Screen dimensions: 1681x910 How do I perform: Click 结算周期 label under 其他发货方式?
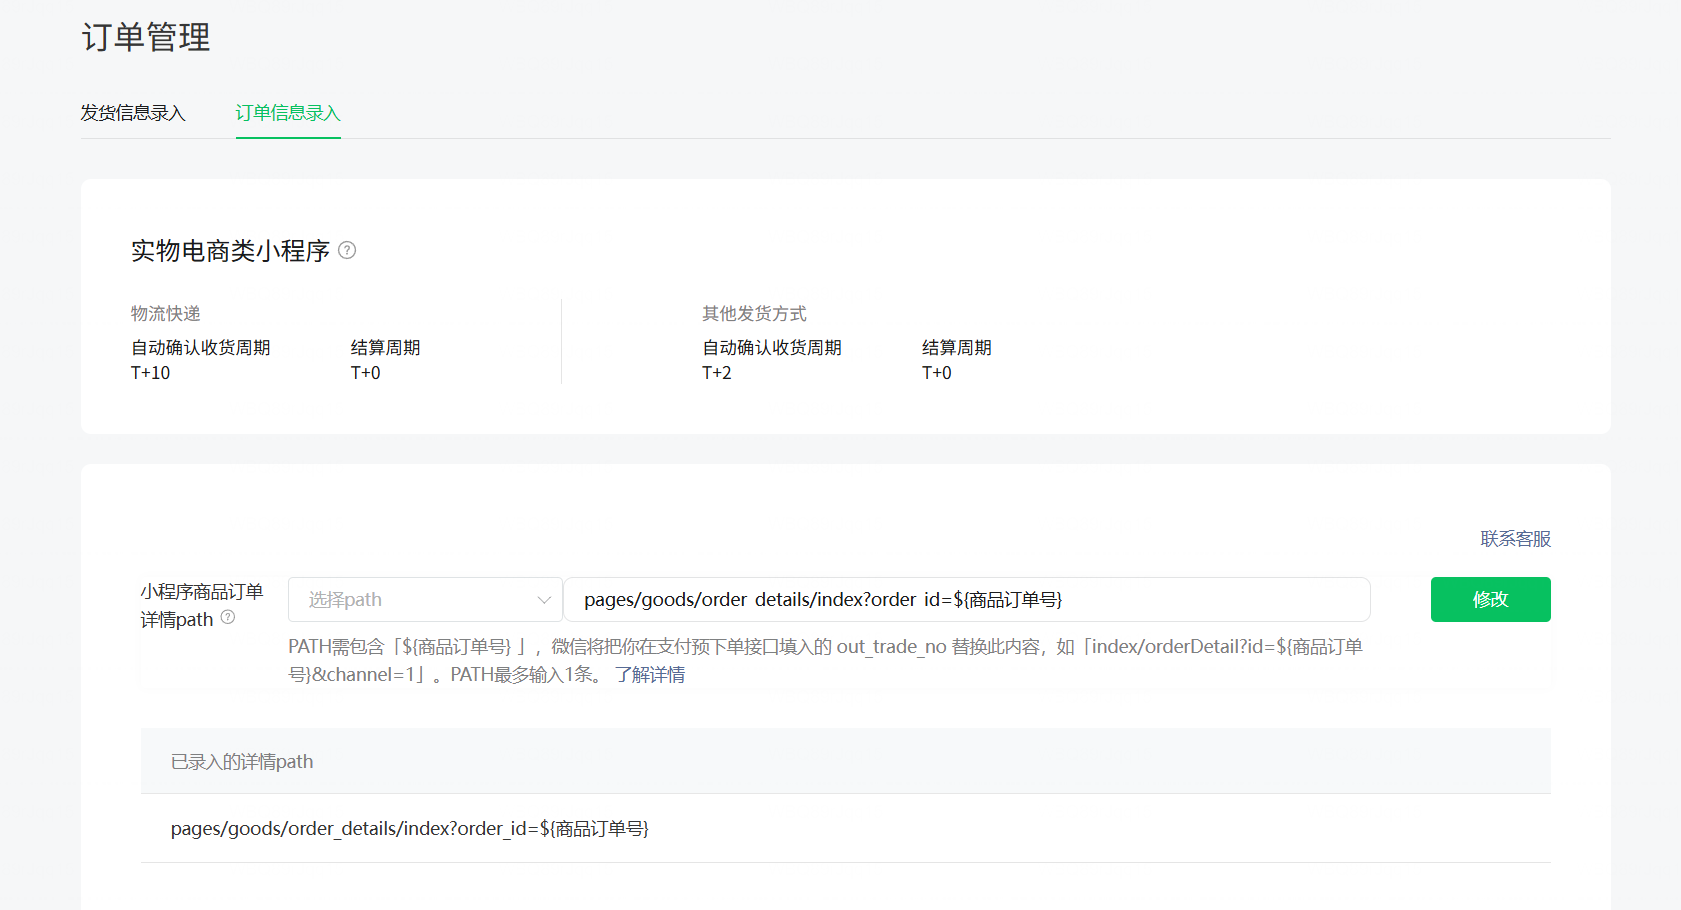pos(956,348)
